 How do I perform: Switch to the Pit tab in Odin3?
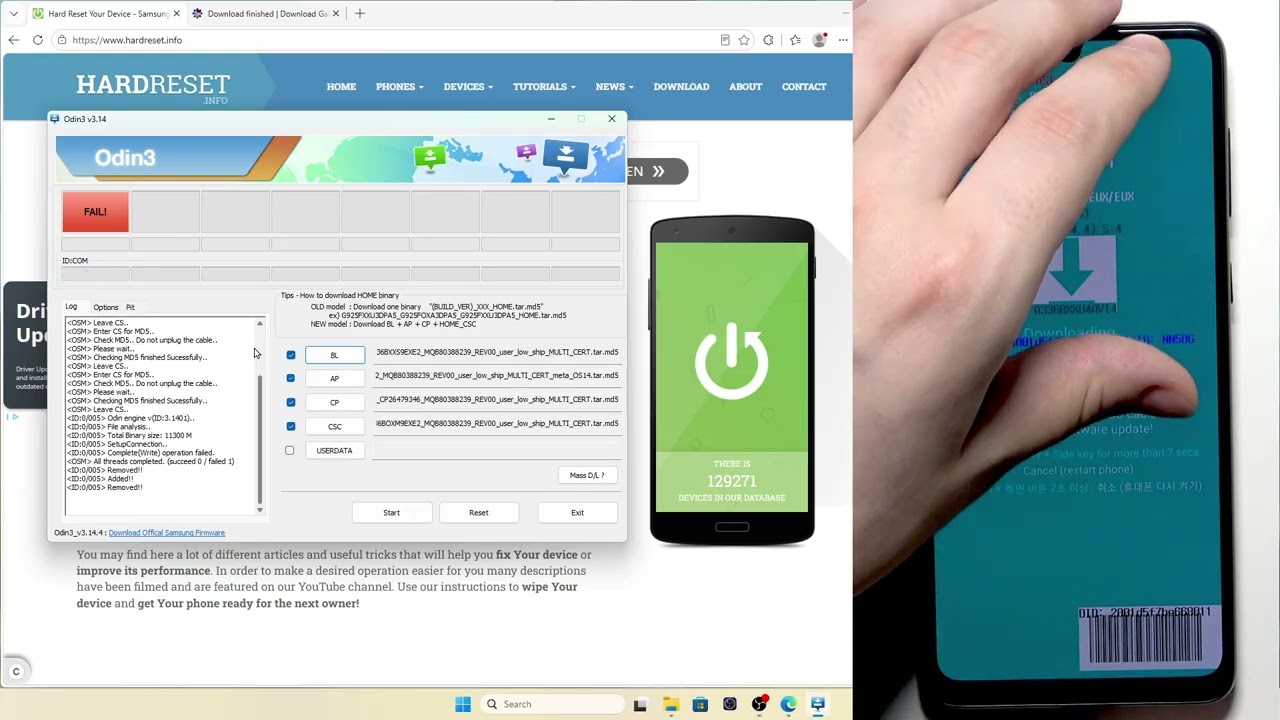point(130,307)
